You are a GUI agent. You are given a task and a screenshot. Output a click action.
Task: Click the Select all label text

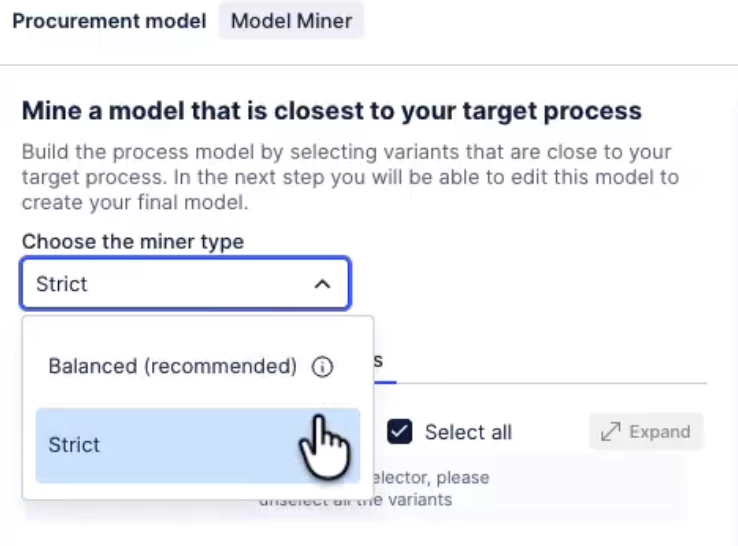click(x=468, y=432)
